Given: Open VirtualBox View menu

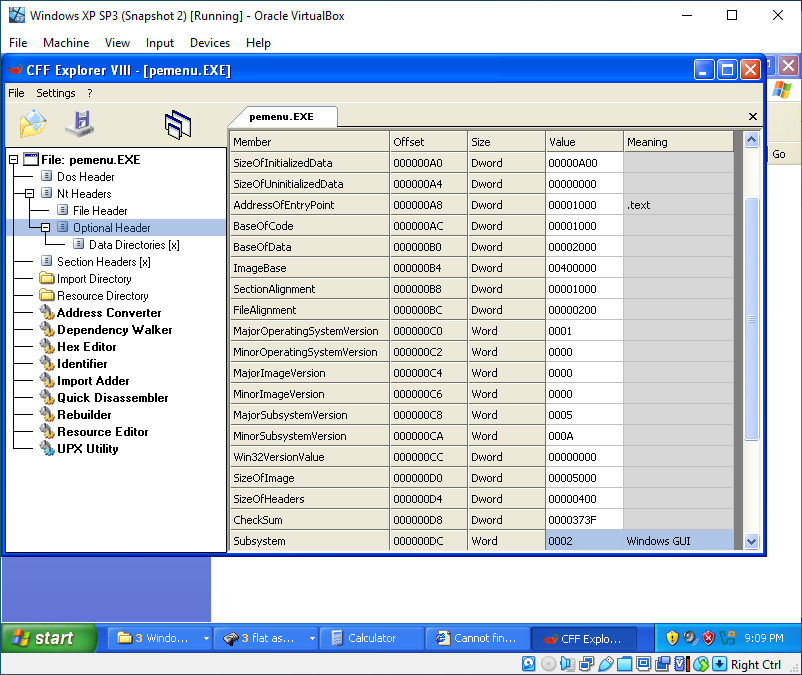Looking at the screenshot, I should coord(117,43).
